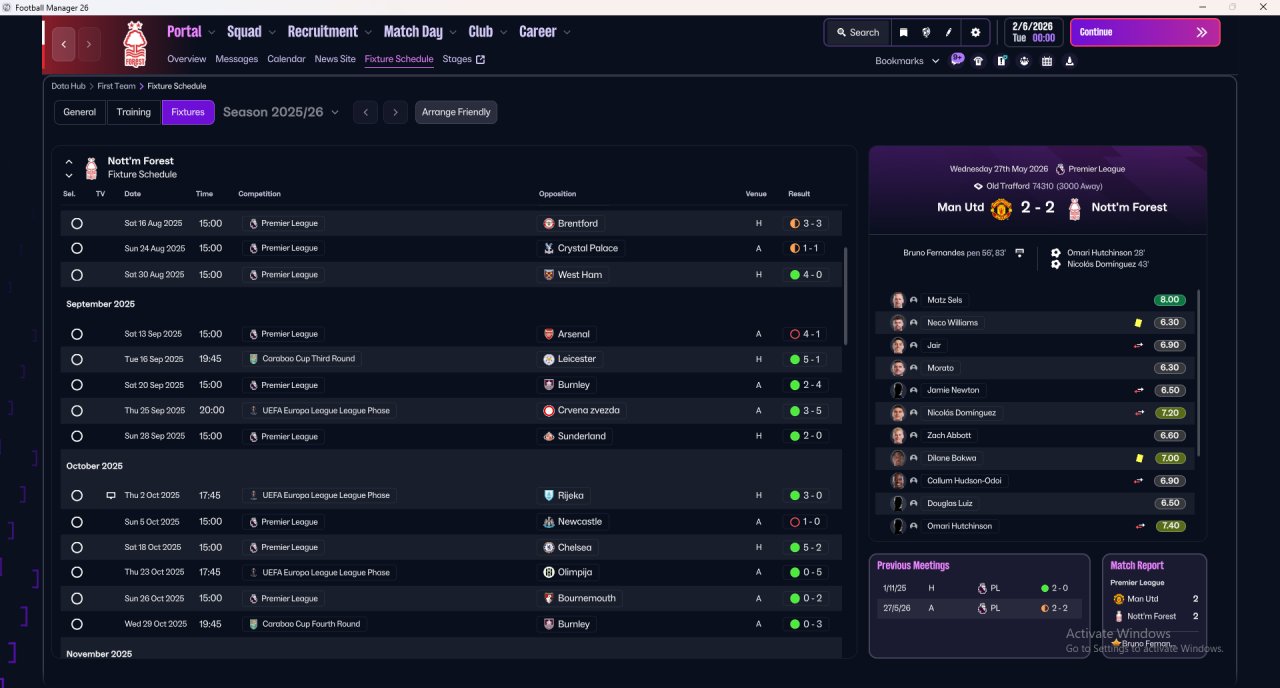
Task: Click the football goal icon beside Omari Hutchinson 28'
Action: (x=1056, y=253)
